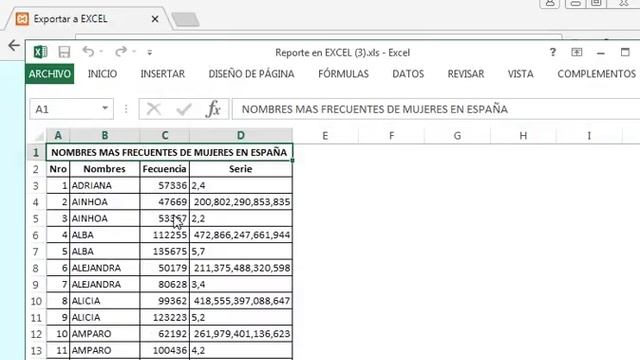
Task: Click the Serie header cell
Action: pos(241,169)
